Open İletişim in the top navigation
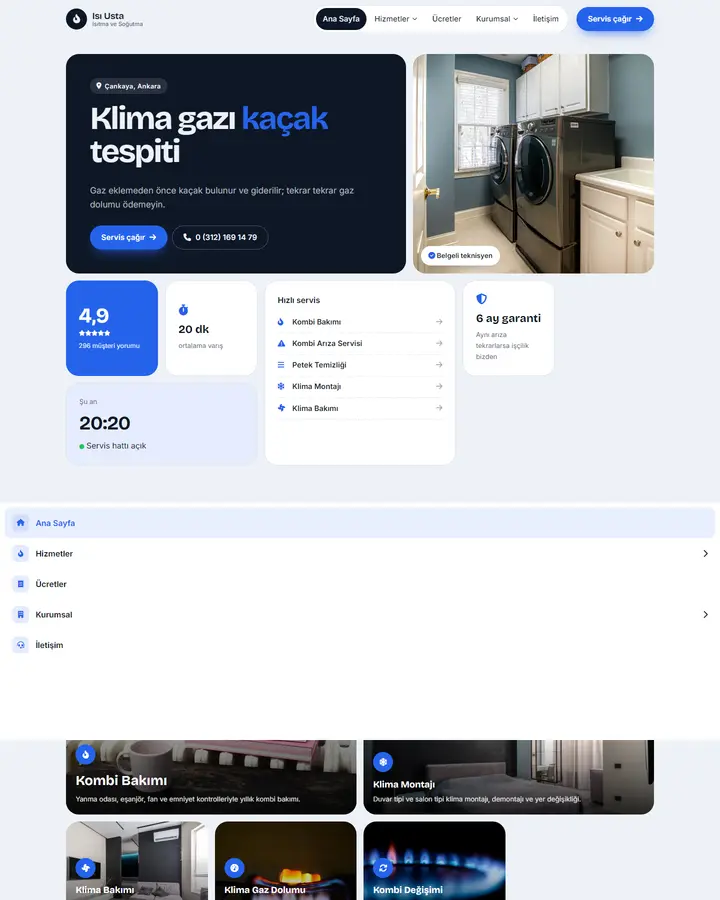 (x=545, y=19)
